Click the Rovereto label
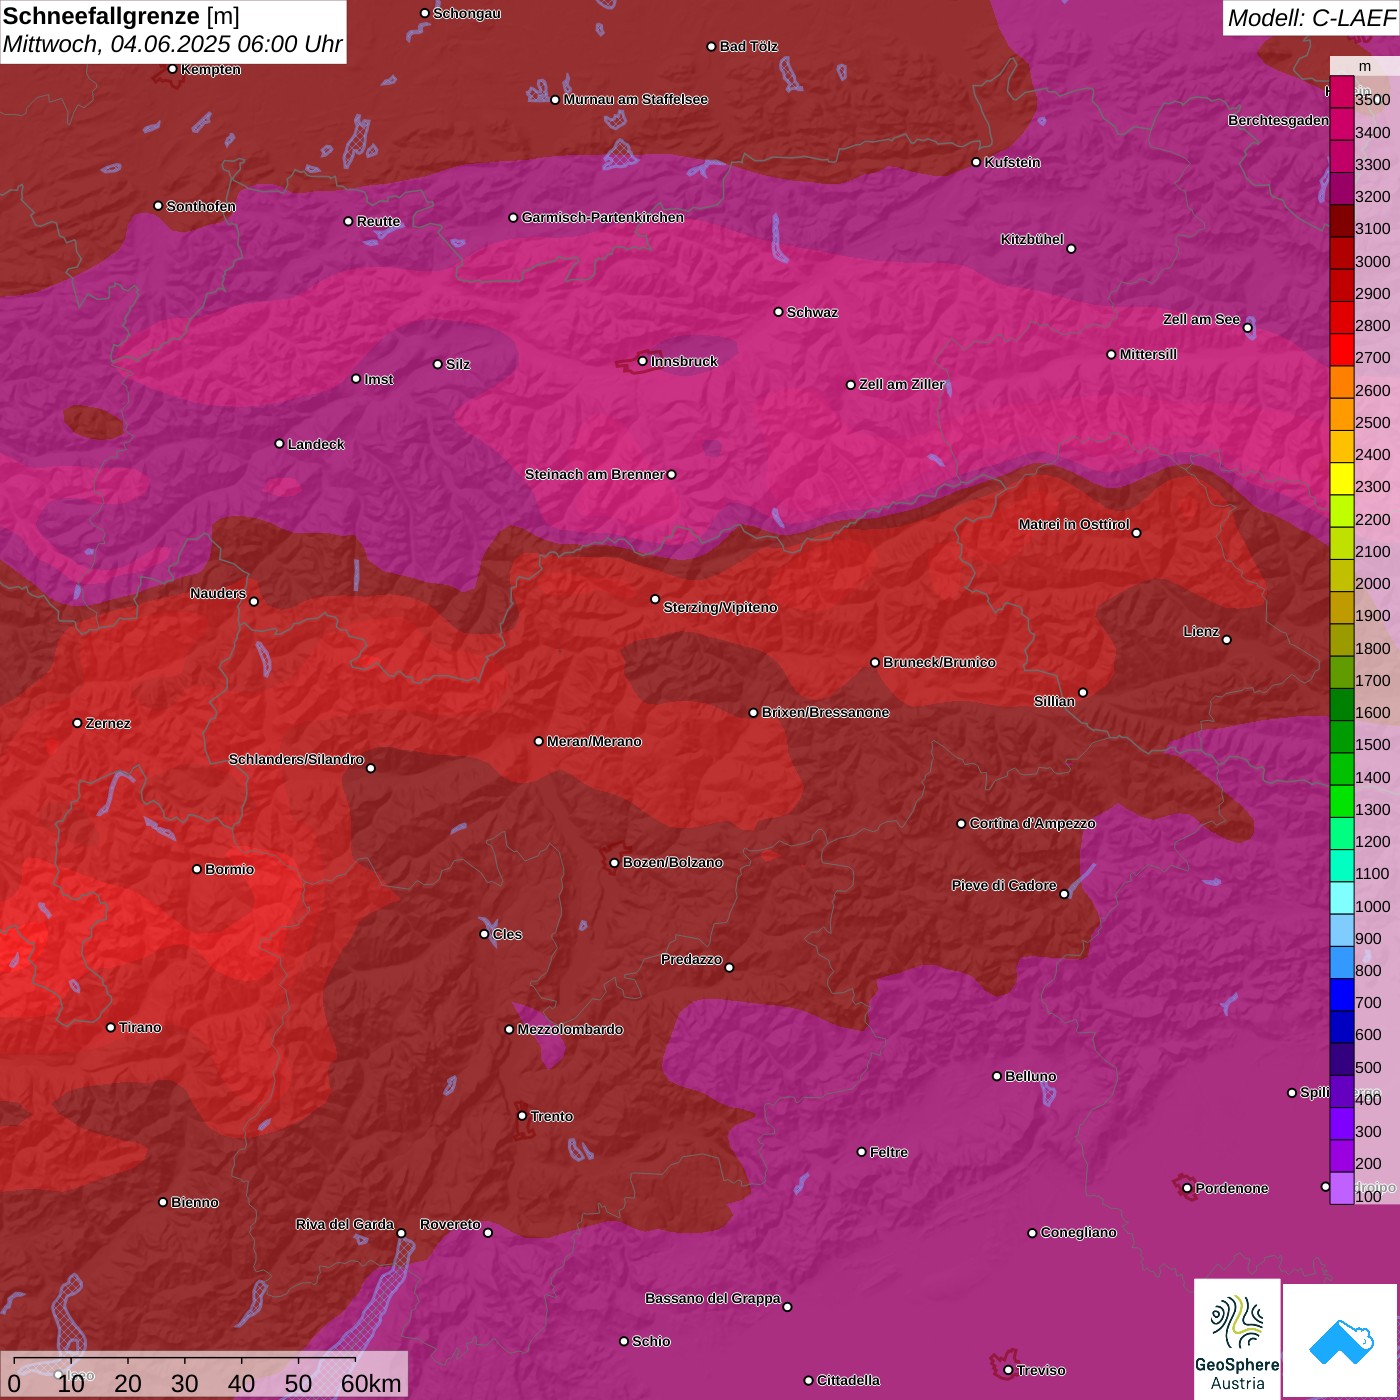Viewport: 1400px width, 1400px height. point(450,1224)
